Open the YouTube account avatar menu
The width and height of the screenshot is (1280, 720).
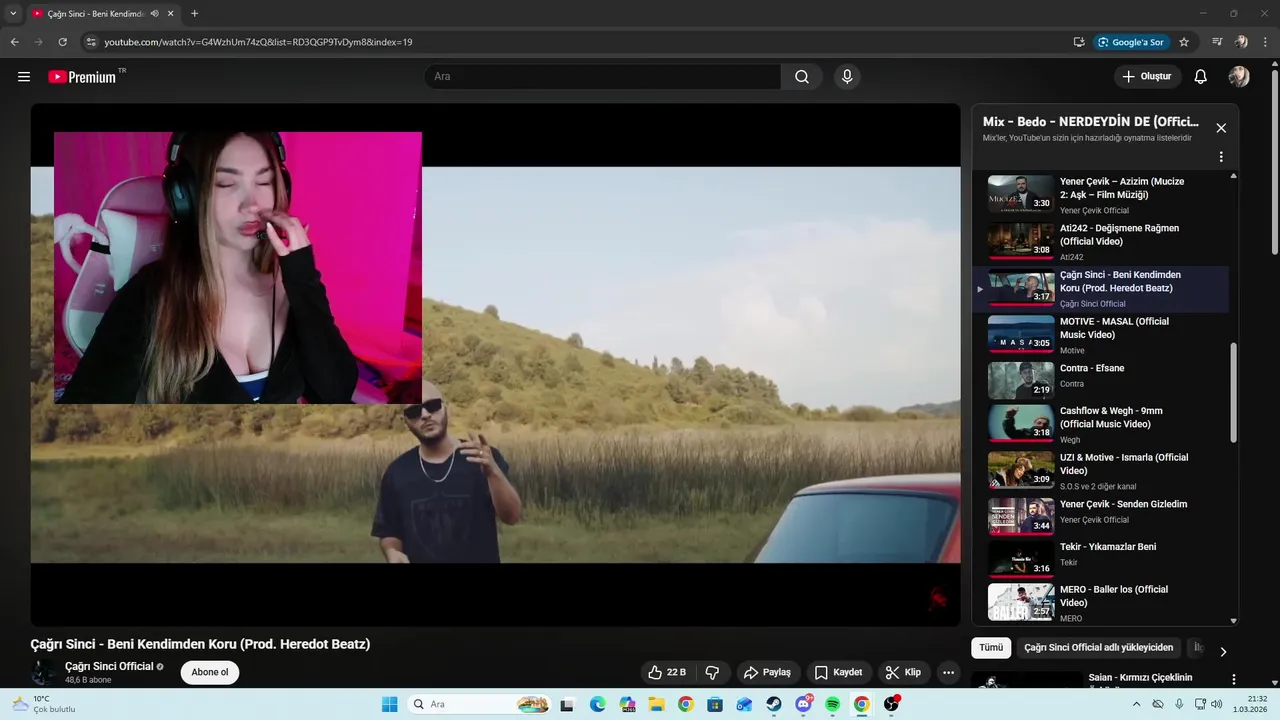[x=1239, y=77]
